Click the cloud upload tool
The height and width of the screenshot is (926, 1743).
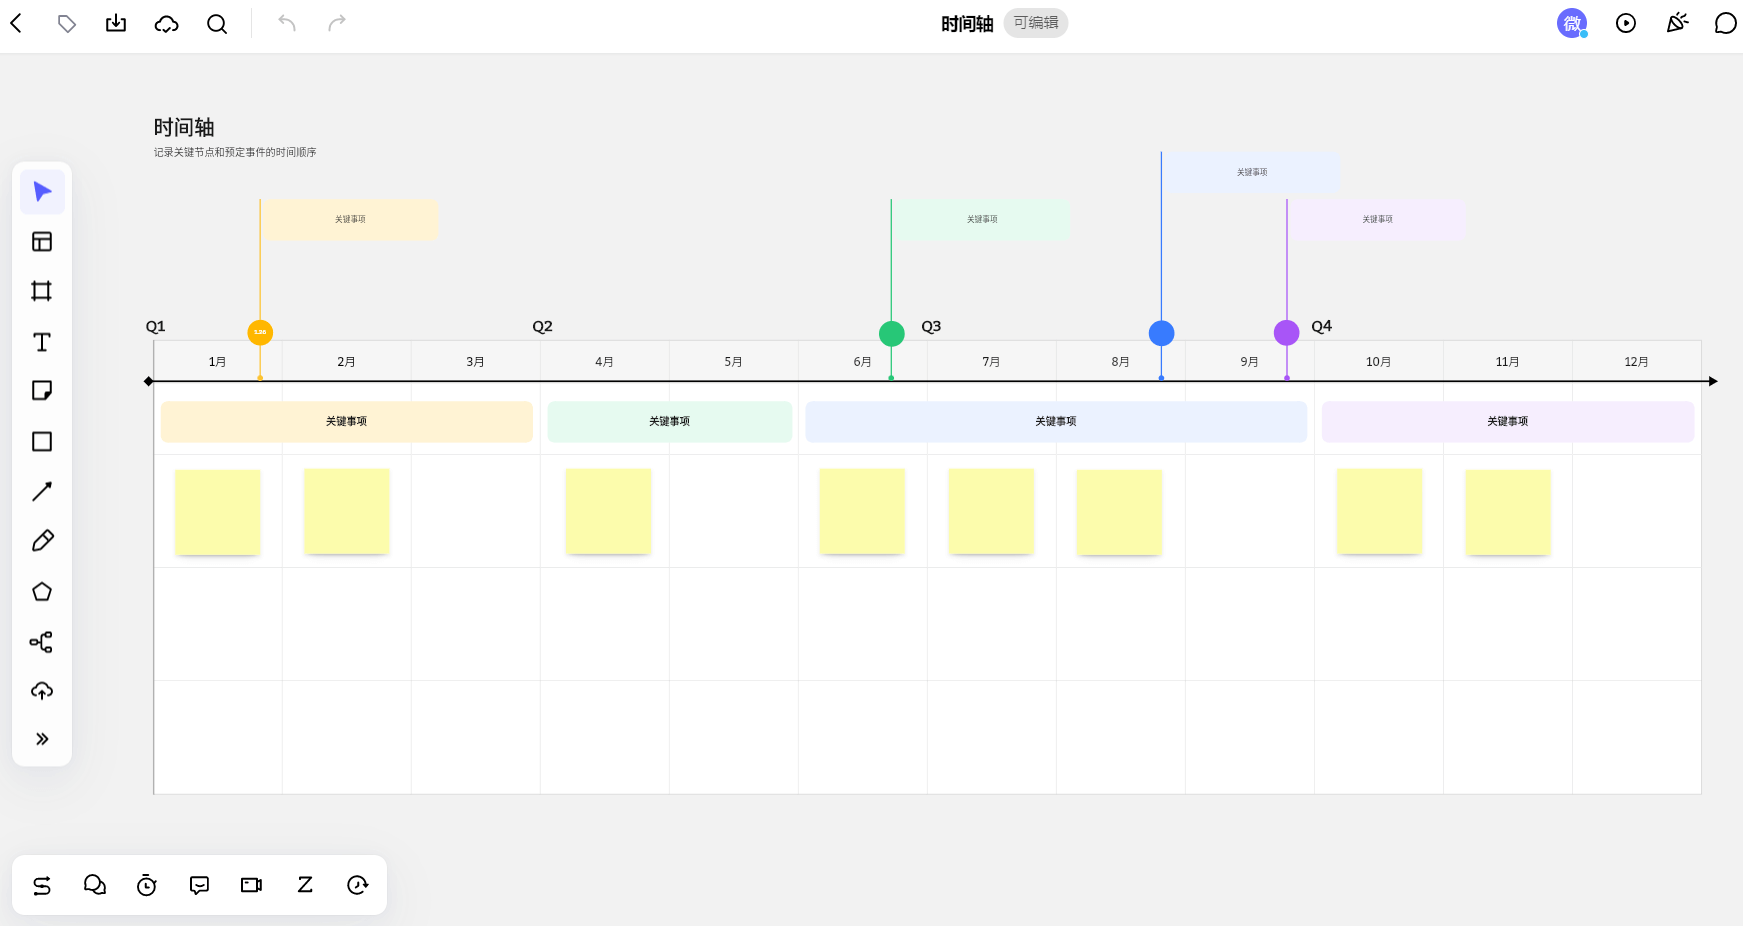[x=42, y=691]
